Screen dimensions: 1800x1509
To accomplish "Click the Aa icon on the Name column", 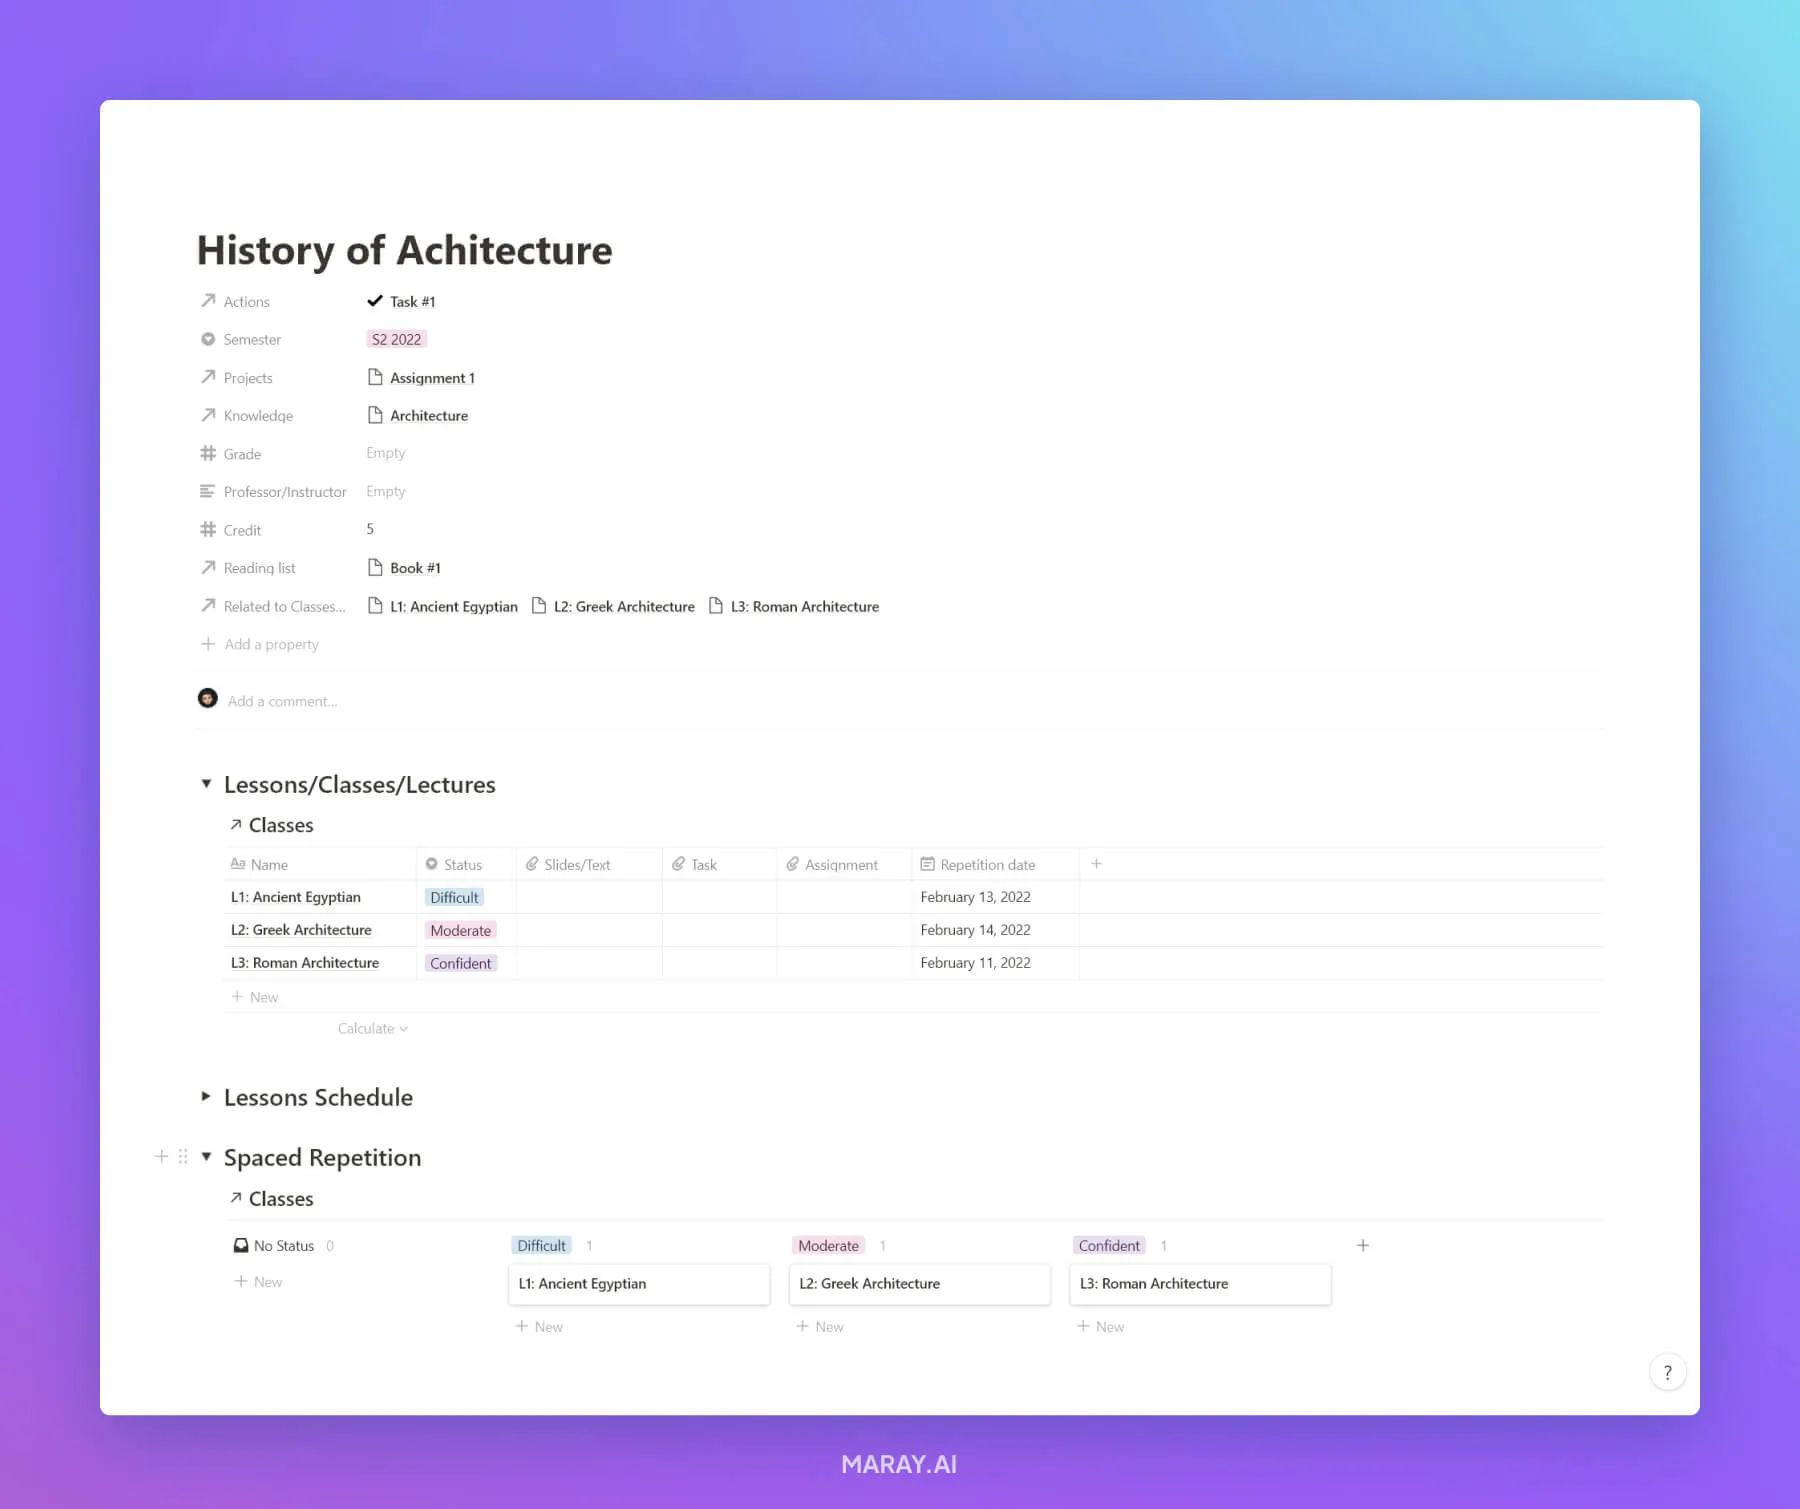I will click(x=239, y=863).
